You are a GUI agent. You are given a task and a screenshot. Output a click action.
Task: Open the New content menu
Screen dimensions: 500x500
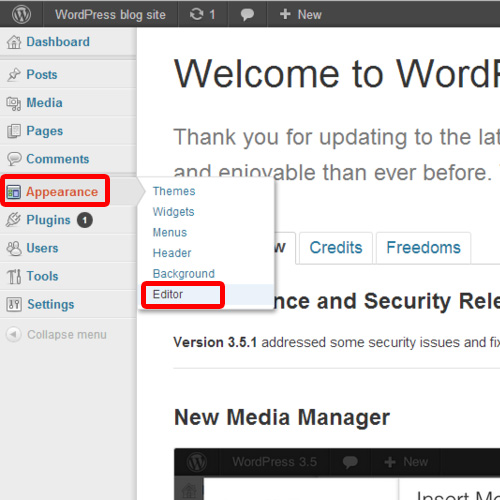300,14
